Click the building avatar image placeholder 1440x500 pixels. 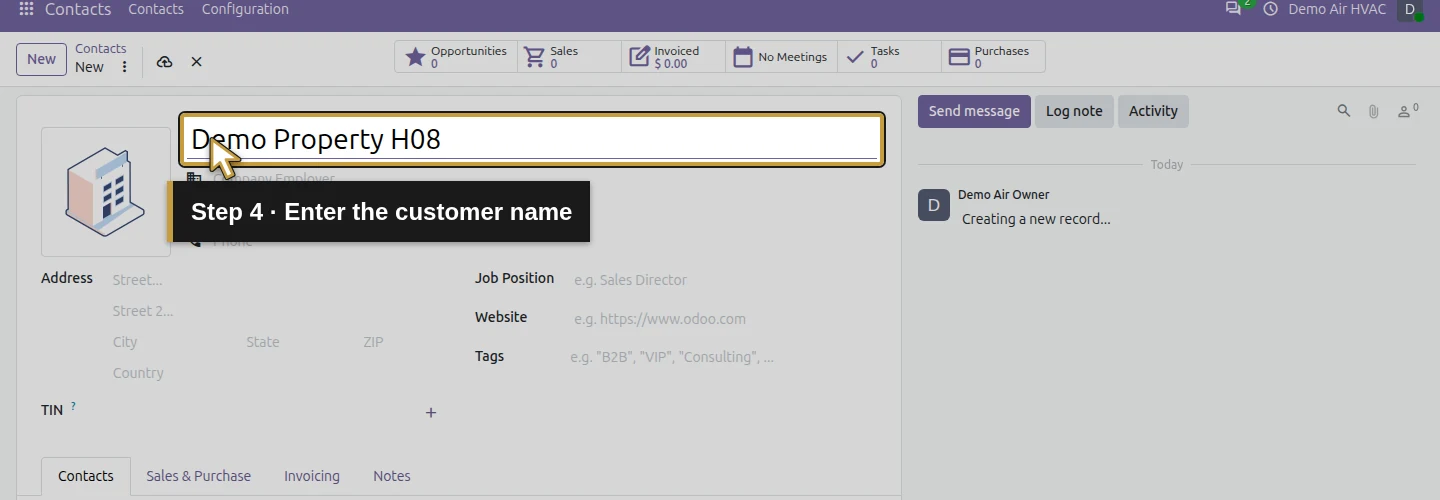point(106,192)
